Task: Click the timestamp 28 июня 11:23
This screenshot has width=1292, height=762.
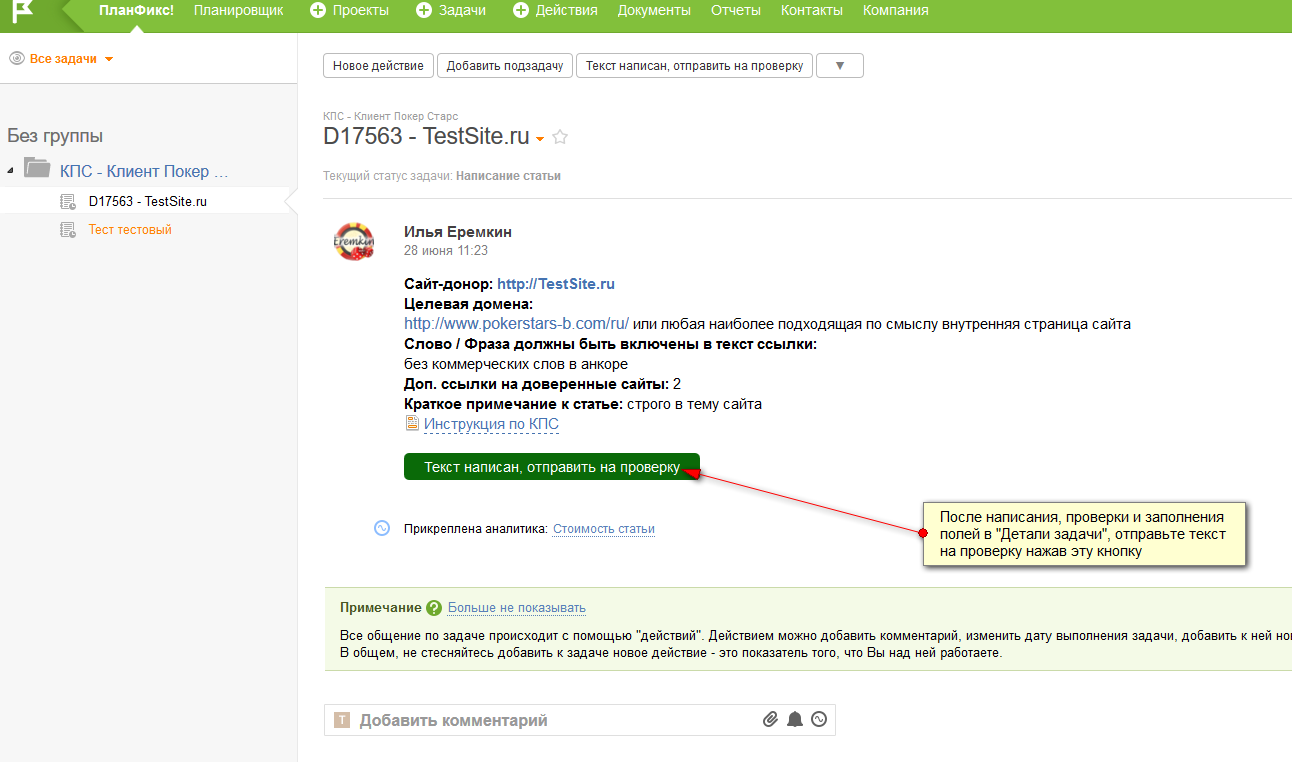Action: pos(446,251)
